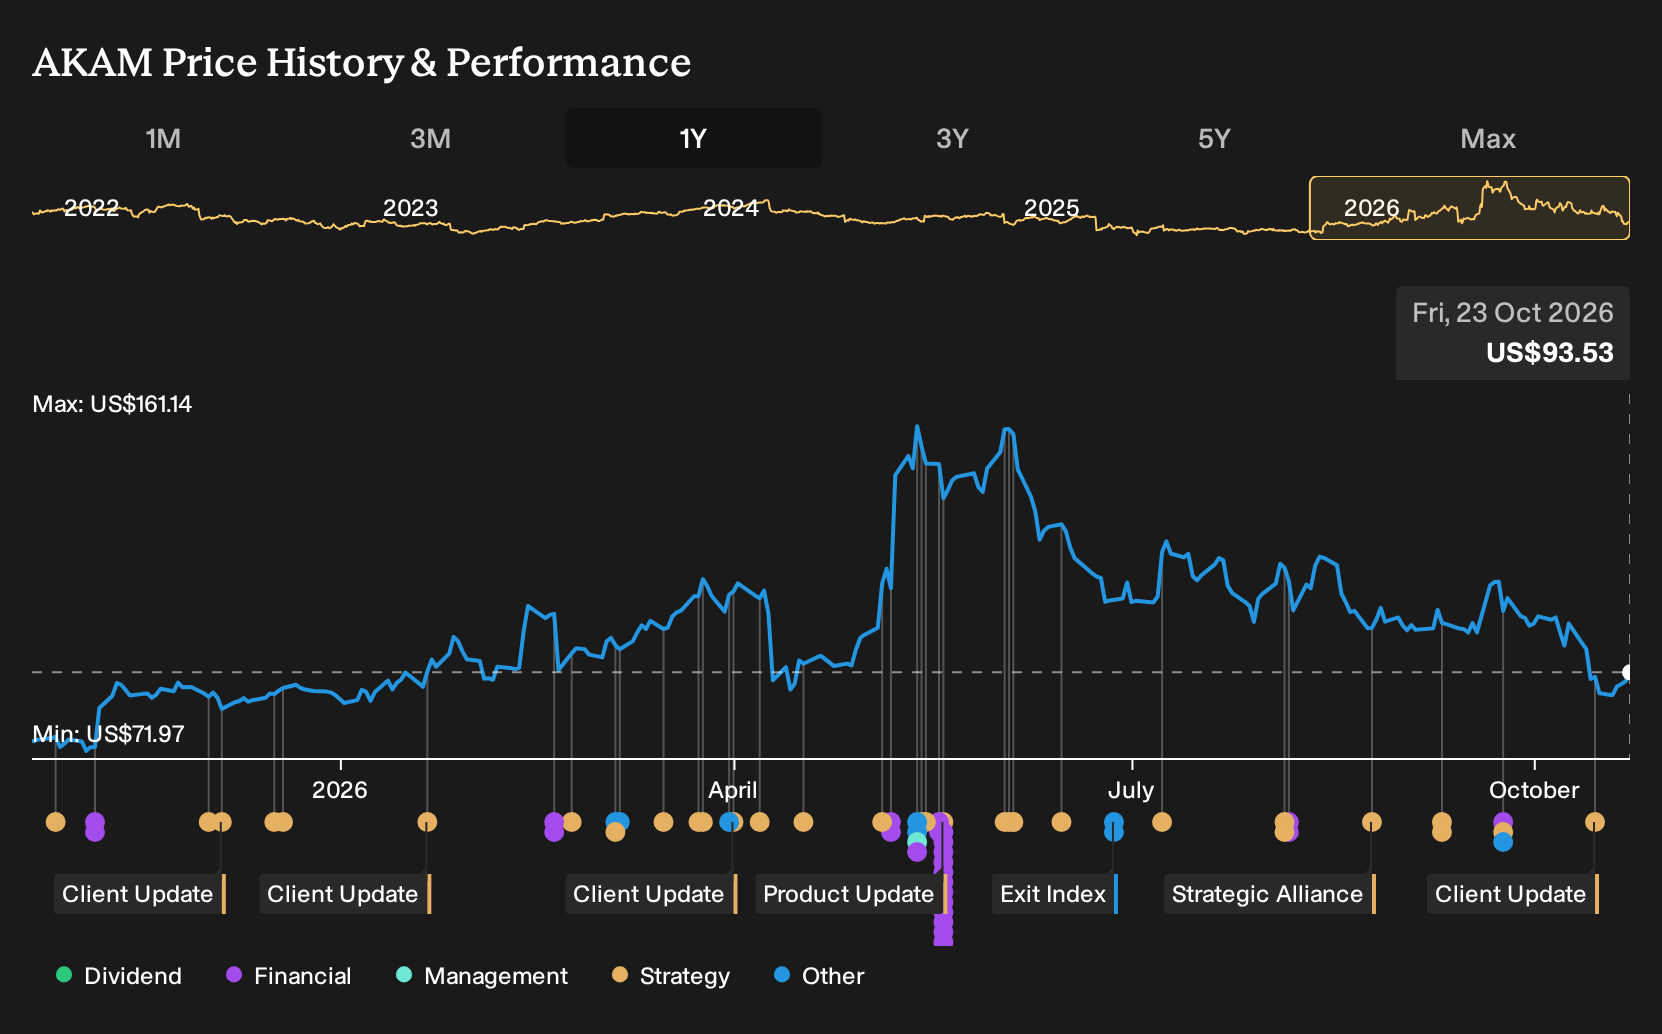Toggle the Management legend filter
Viewport: 1662px width, 1034px height.
(481, 976)
